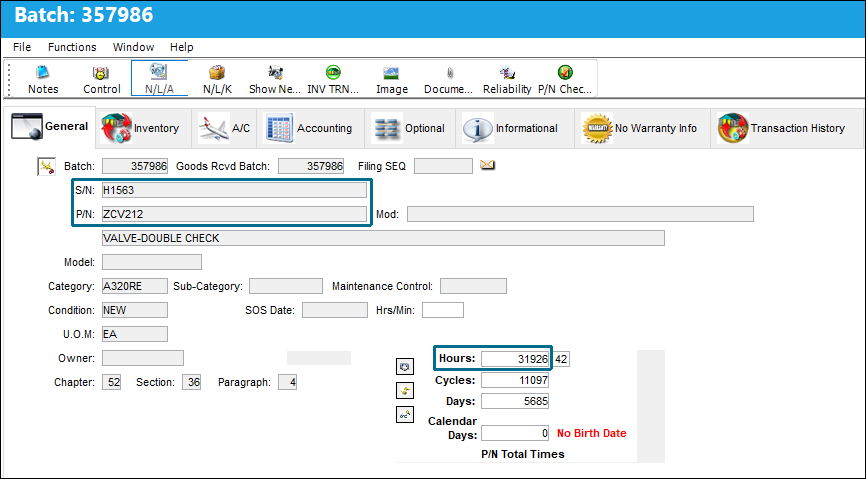866x479 pixels.
Task: Click the Sub-Category field
Action: click(x=286, y=286)
